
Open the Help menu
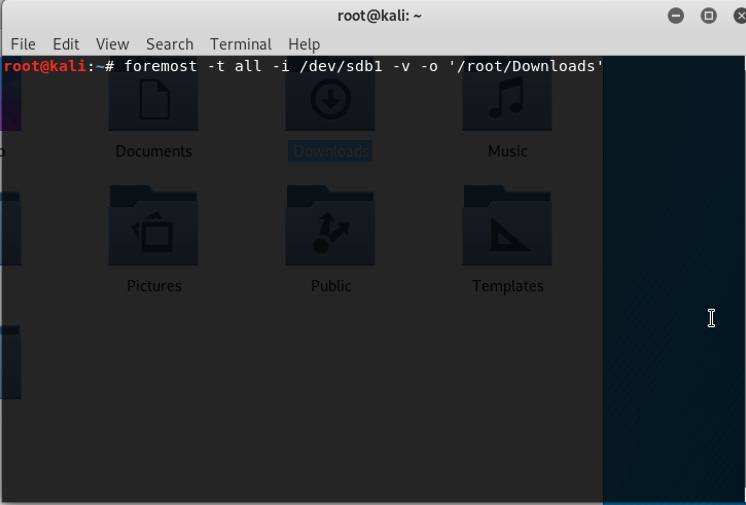click(304, 44)
